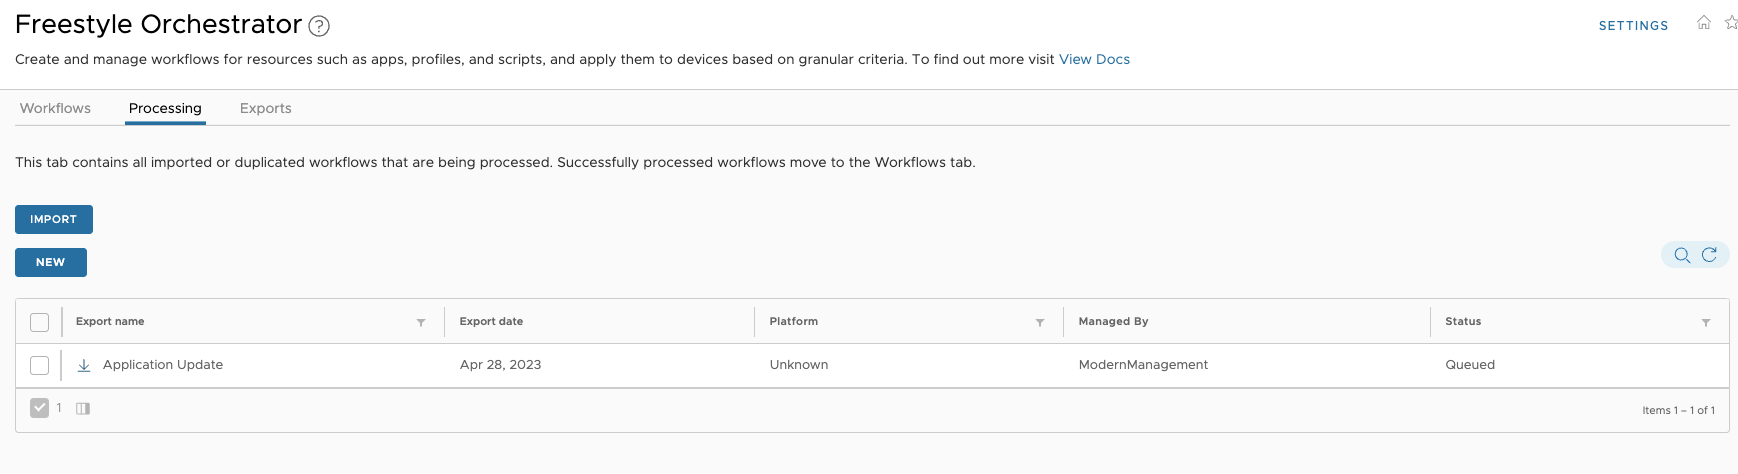Viewport: 1738px width, 474px height.
Task: Click the selected-count checkbox in footer
Action: coord(39,408)
